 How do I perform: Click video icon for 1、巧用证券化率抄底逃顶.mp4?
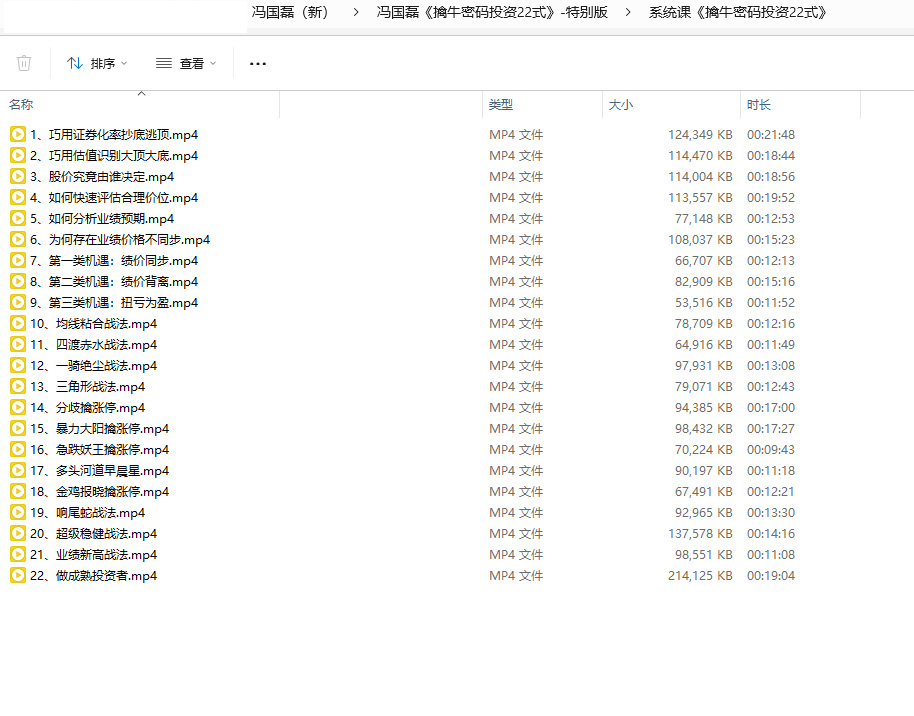[x=18, y=135]
